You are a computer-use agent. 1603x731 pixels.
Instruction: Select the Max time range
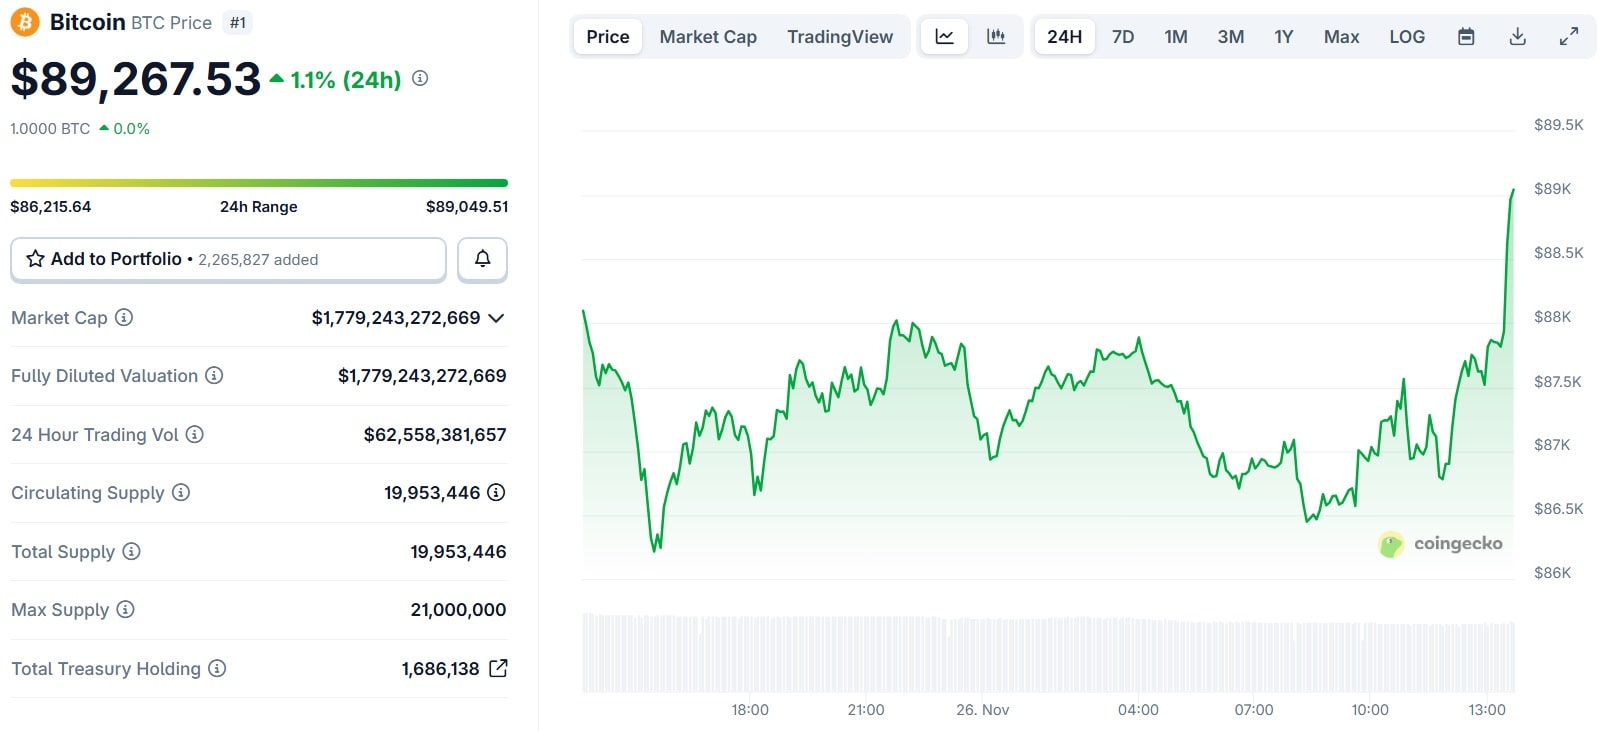tap(1341, 37)
